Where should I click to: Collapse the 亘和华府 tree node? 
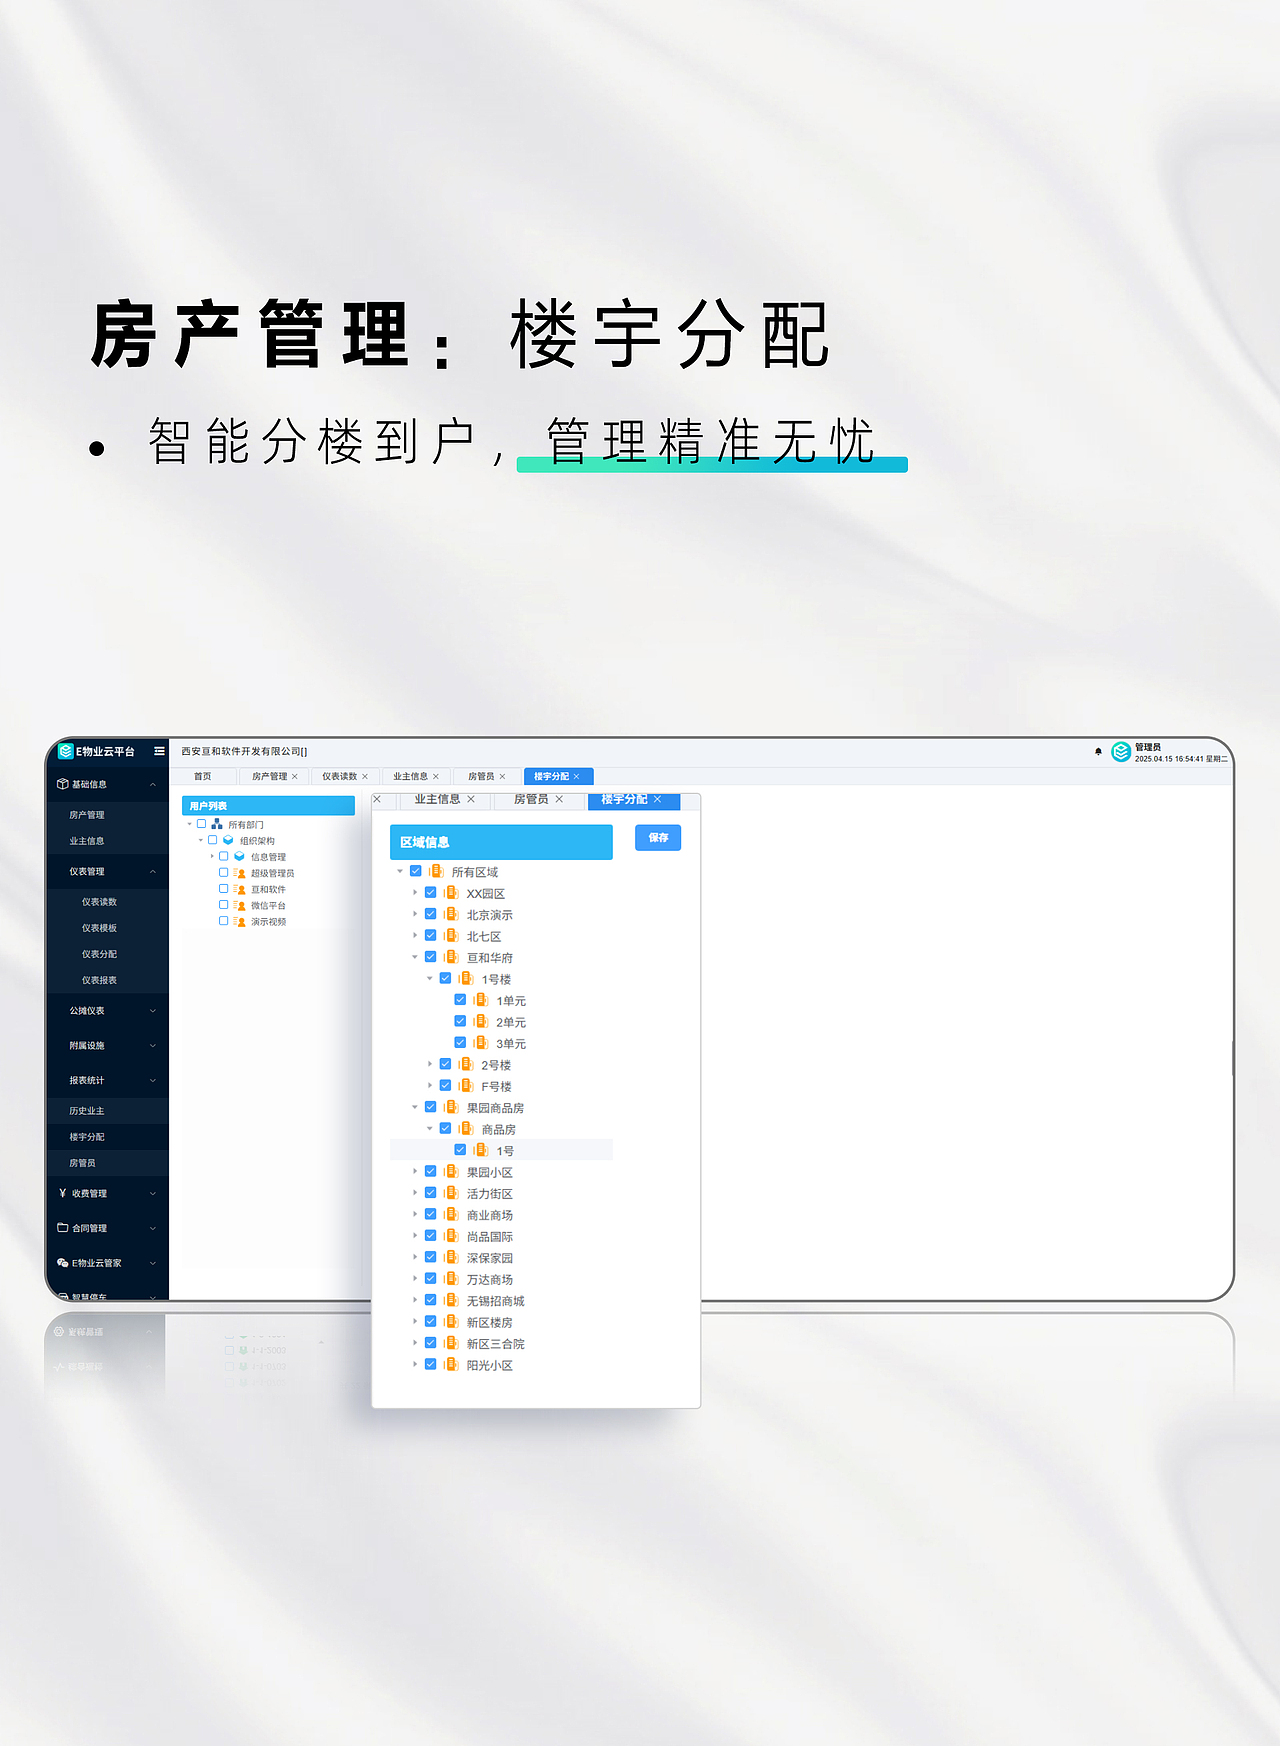(415, 957)
